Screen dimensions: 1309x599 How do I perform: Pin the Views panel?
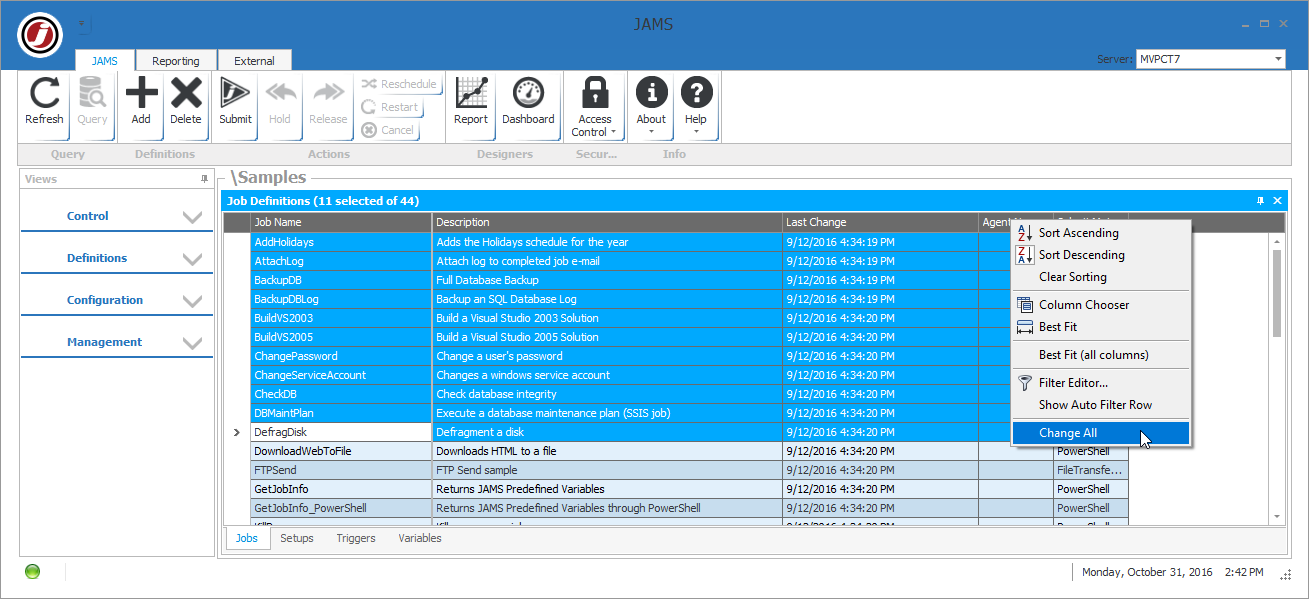(x=205, y=179)
